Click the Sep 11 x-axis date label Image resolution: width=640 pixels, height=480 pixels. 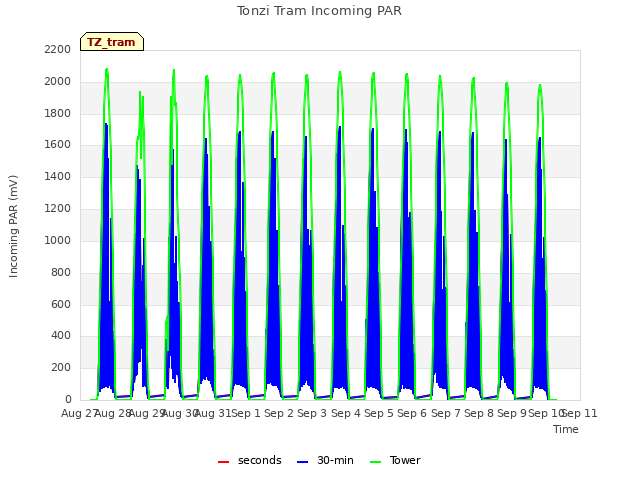pyautogui.click(x=580, y=413)
